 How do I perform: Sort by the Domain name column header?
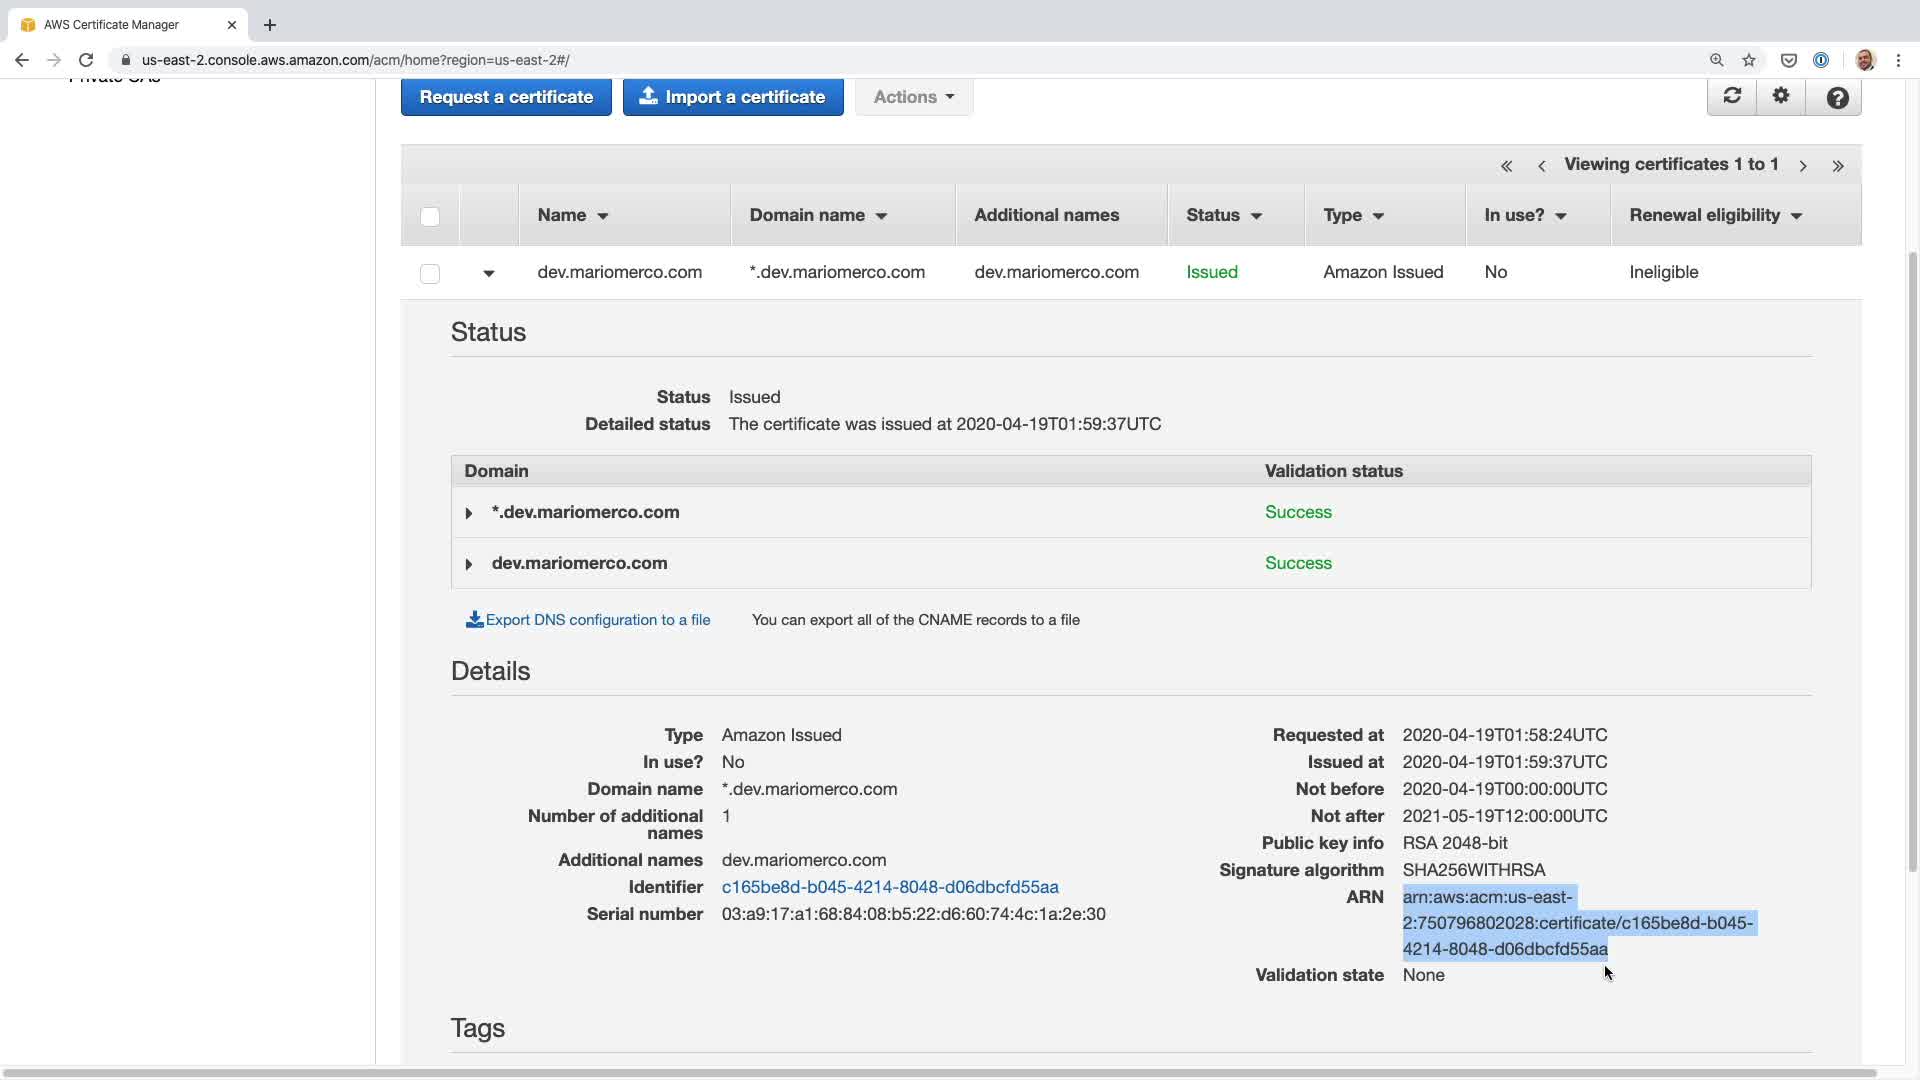(818, 215)
